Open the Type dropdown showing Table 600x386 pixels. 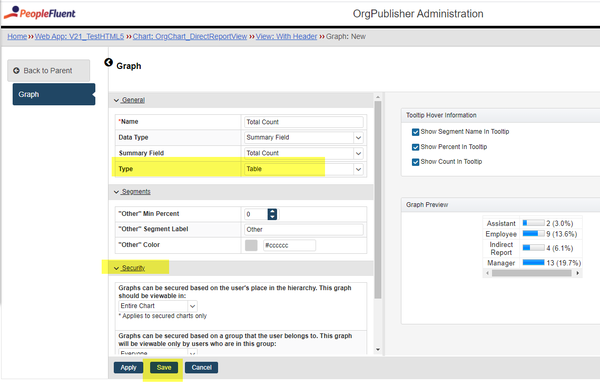pos(303,169)
